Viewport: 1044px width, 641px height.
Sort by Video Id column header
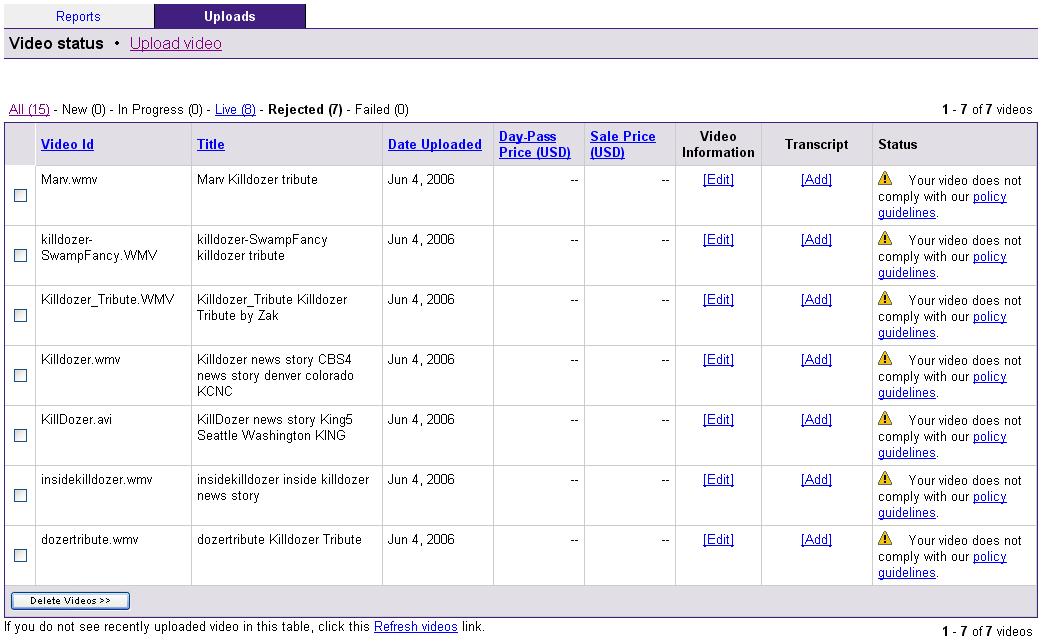(x=67, y=145)
